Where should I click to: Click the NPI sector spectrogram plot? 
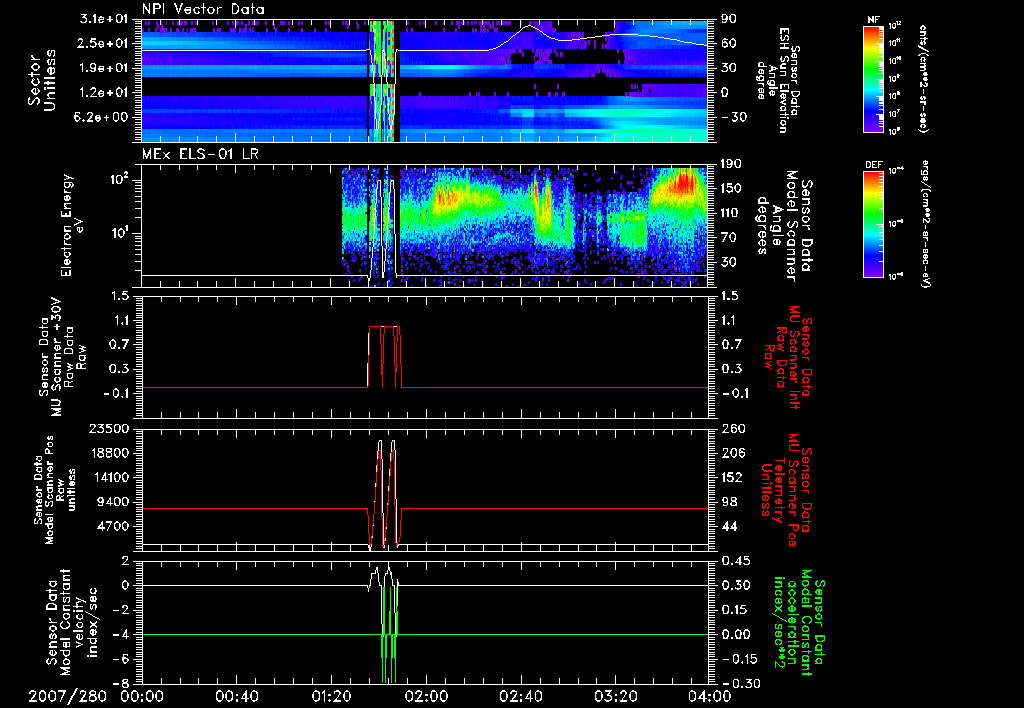point(424,81)
